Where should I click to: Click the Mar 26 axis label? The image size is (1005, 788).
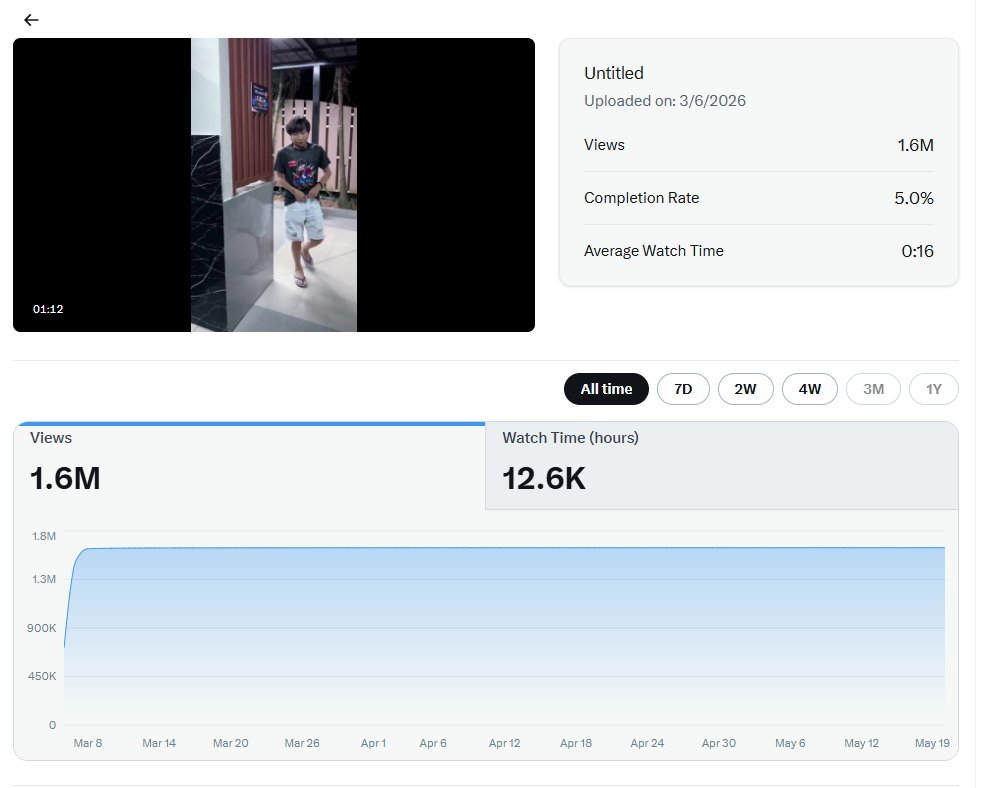302,743
